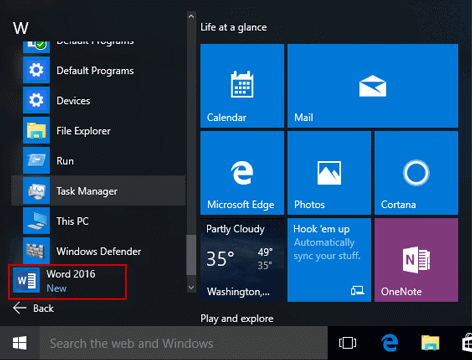Click the Run dialog icon
This screenshot has height=360, width=472.
coord(36,161)
